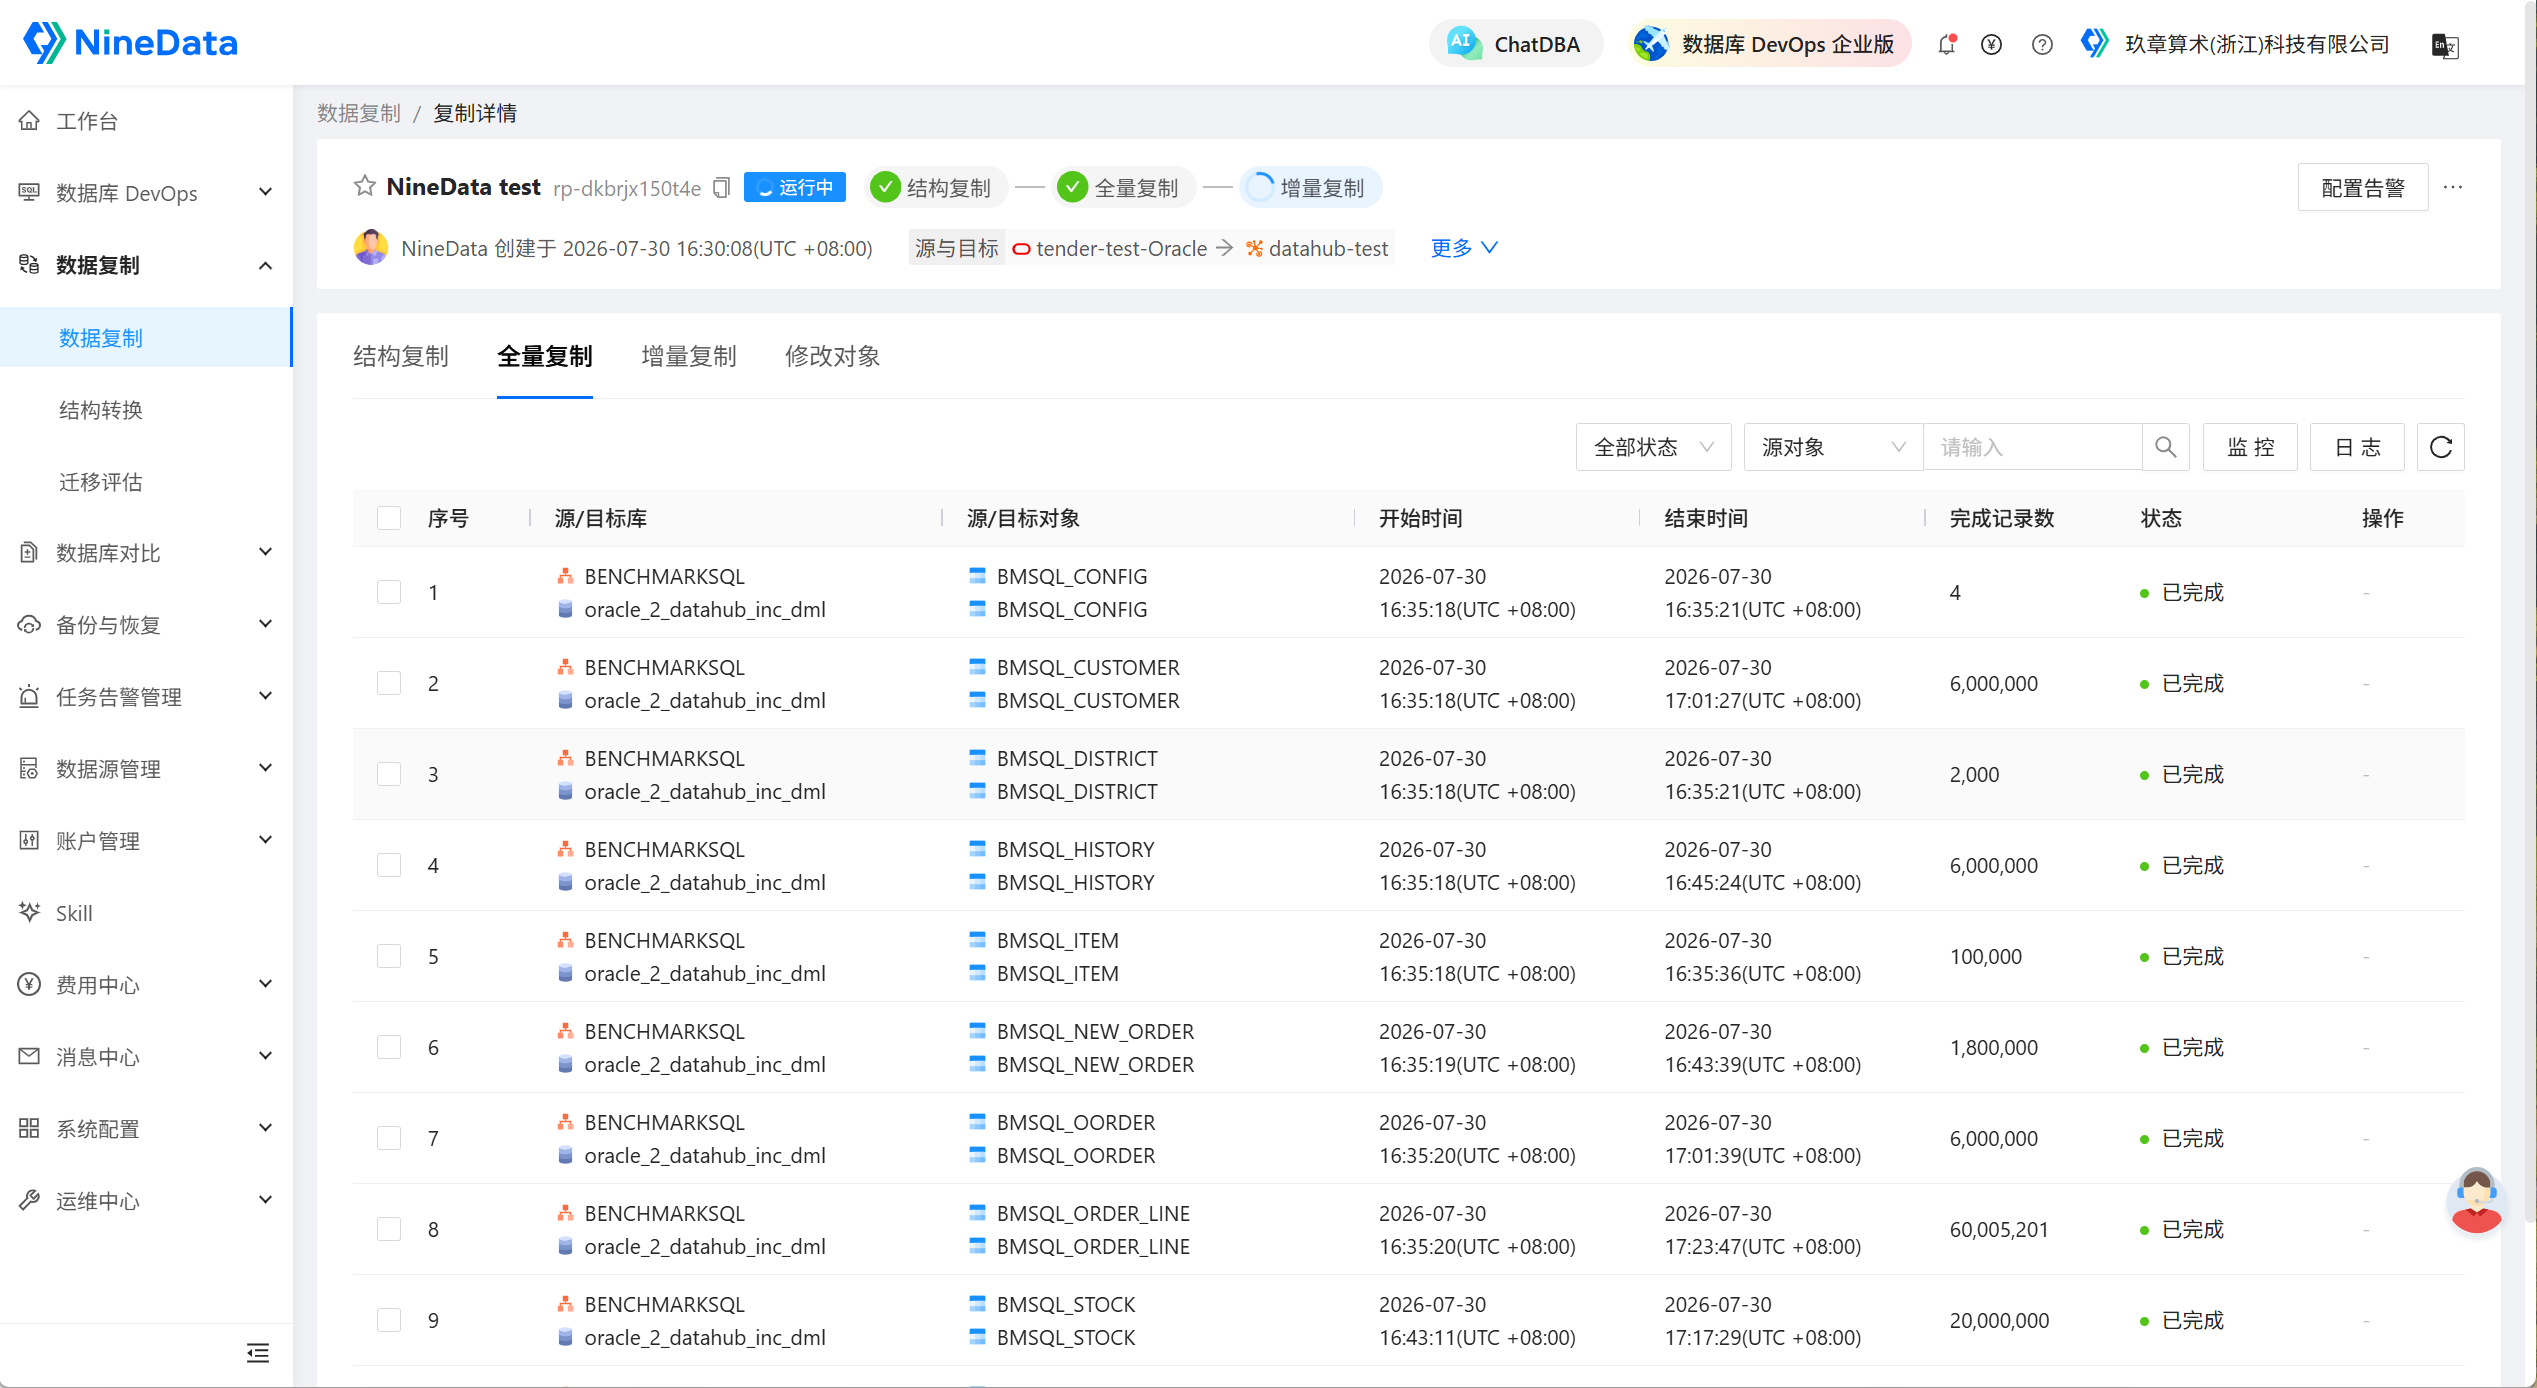Click the tender-test-Oracle source icon
This screenshot has width=2537, height=1388.
[x=1021, y=249]
